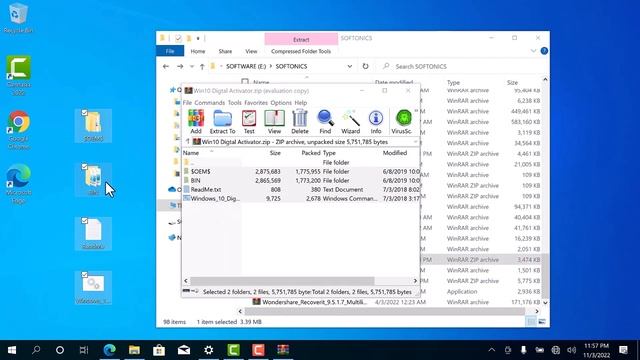Select the blank text file on desktop
This screenshot has height=360, width=640.
click(x=93, y=233)
